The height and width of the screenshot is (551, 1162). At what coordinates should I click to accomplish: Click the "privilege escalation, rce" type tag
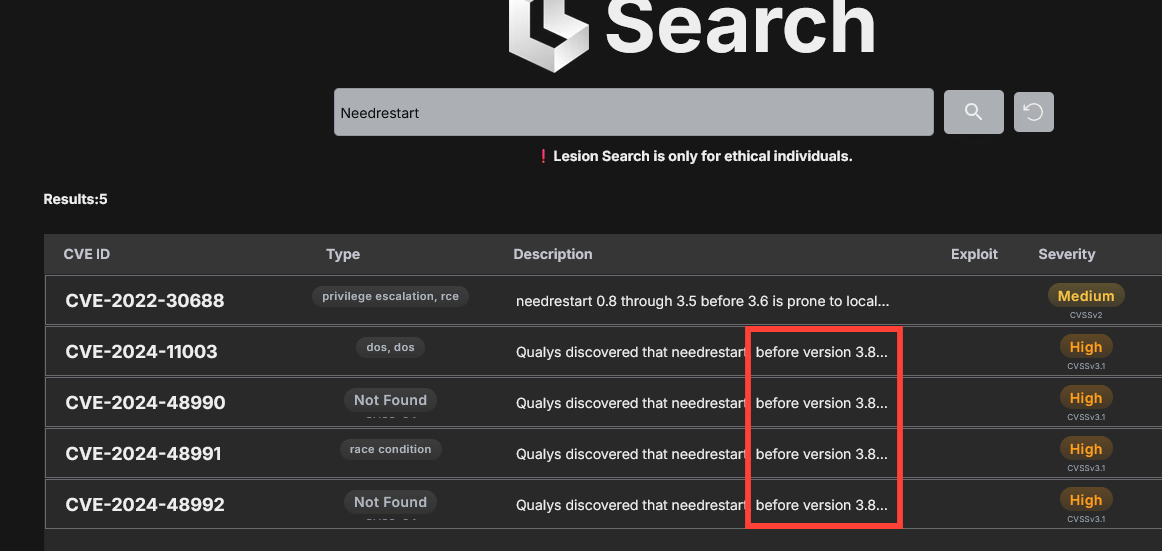coord(390,296)
